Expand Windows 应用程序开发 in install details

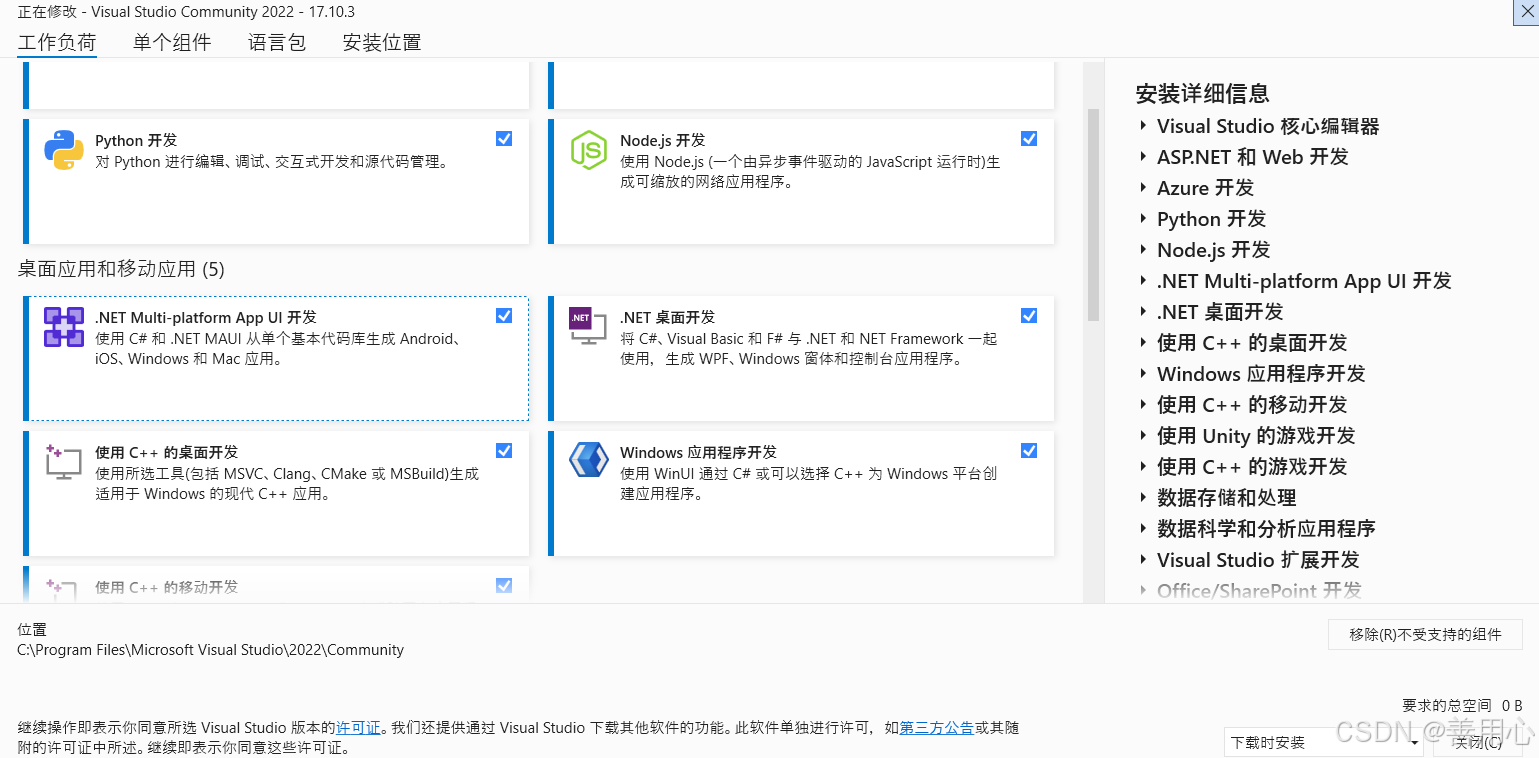[1143, 374]
